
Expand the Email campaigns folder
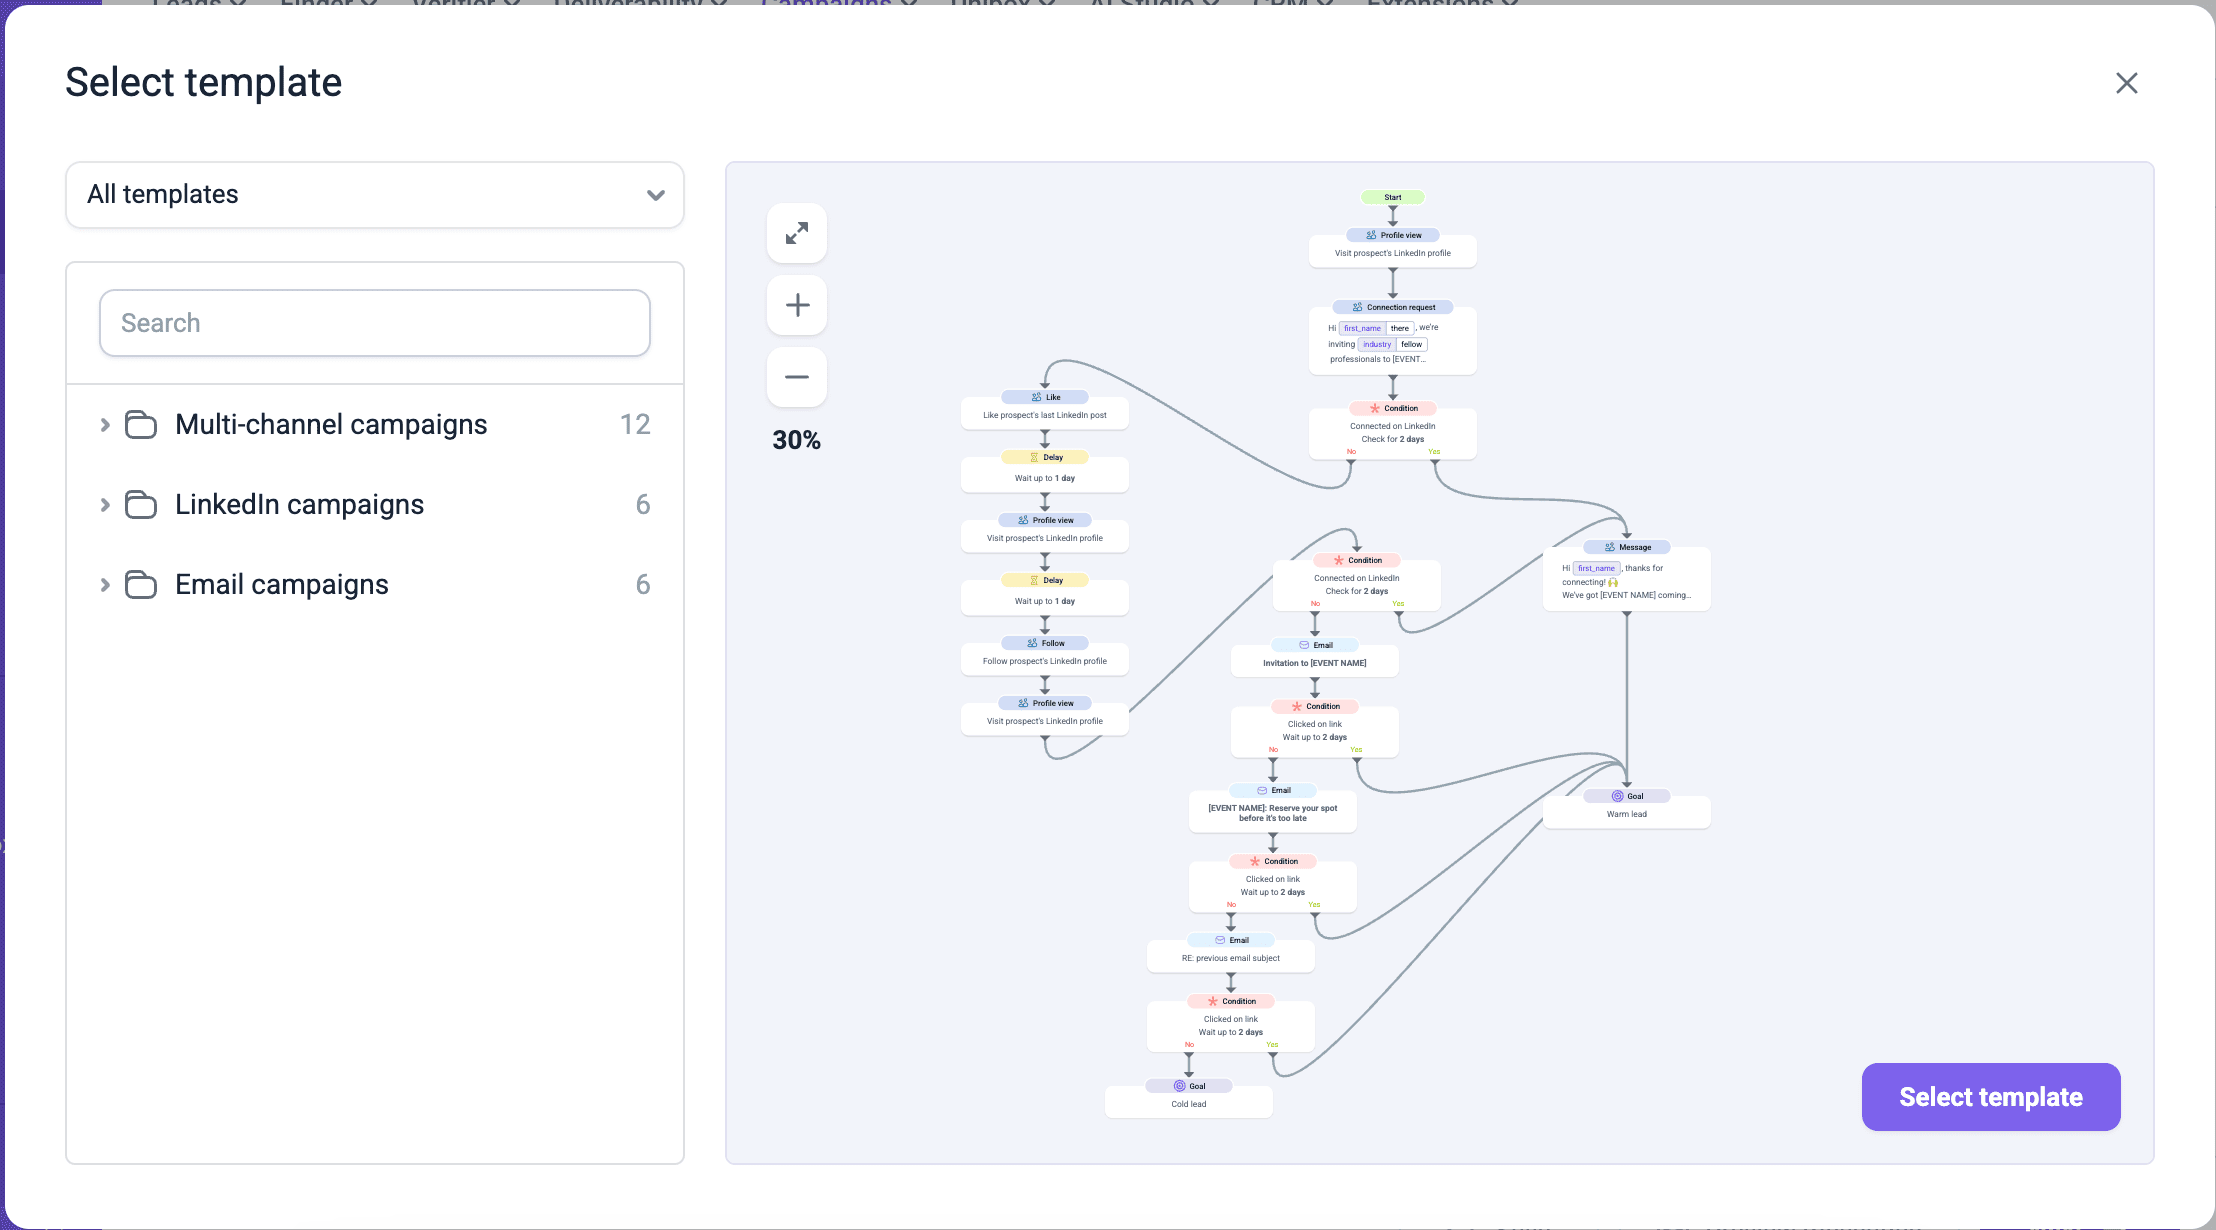(x=106, y=584)
